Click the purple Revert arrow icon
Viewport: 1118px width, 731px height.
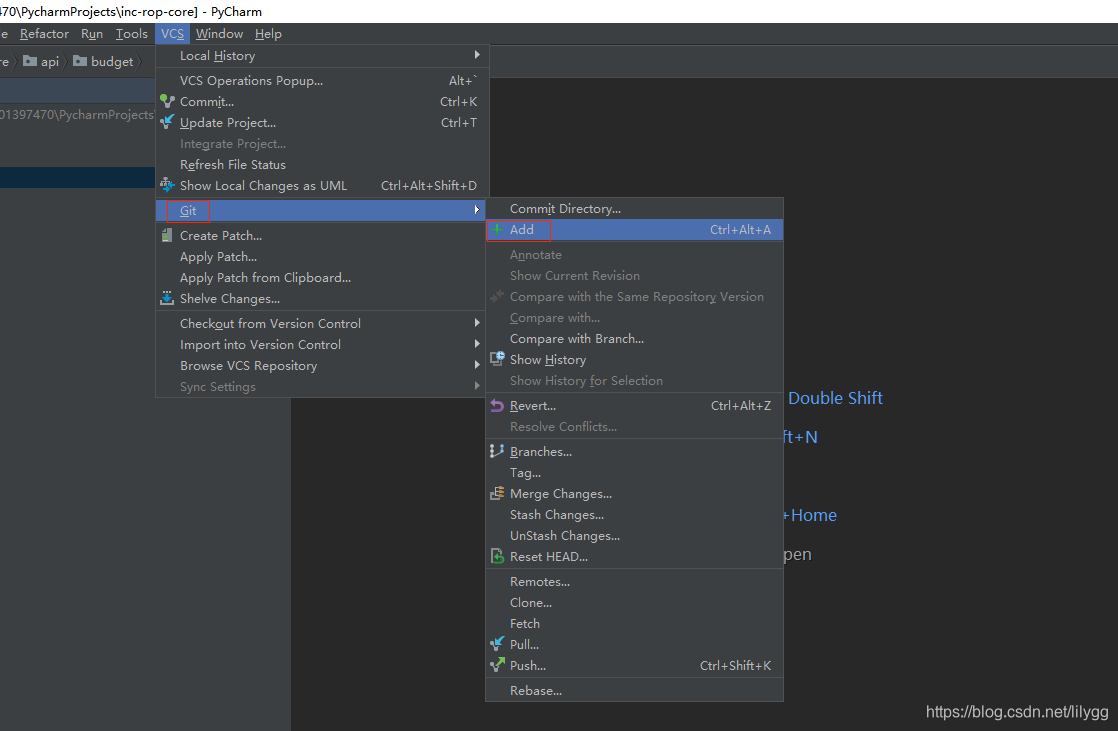click(497, 406)
